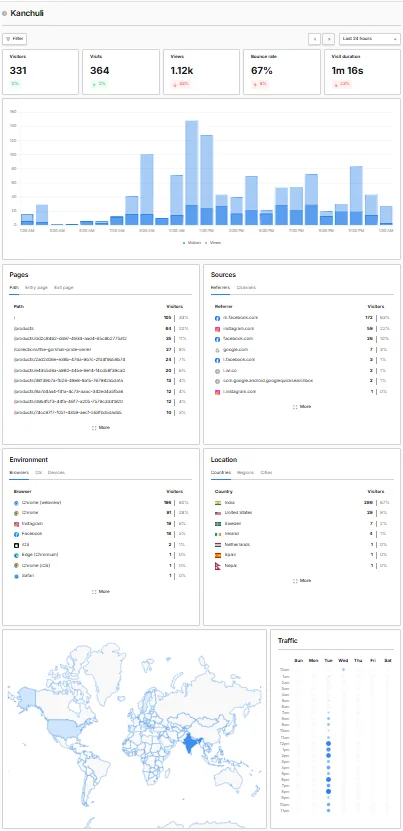Click the tallest chart bar at 12:00 PM
The height and width of the screenshot is (831, 403).
[191, 173]
